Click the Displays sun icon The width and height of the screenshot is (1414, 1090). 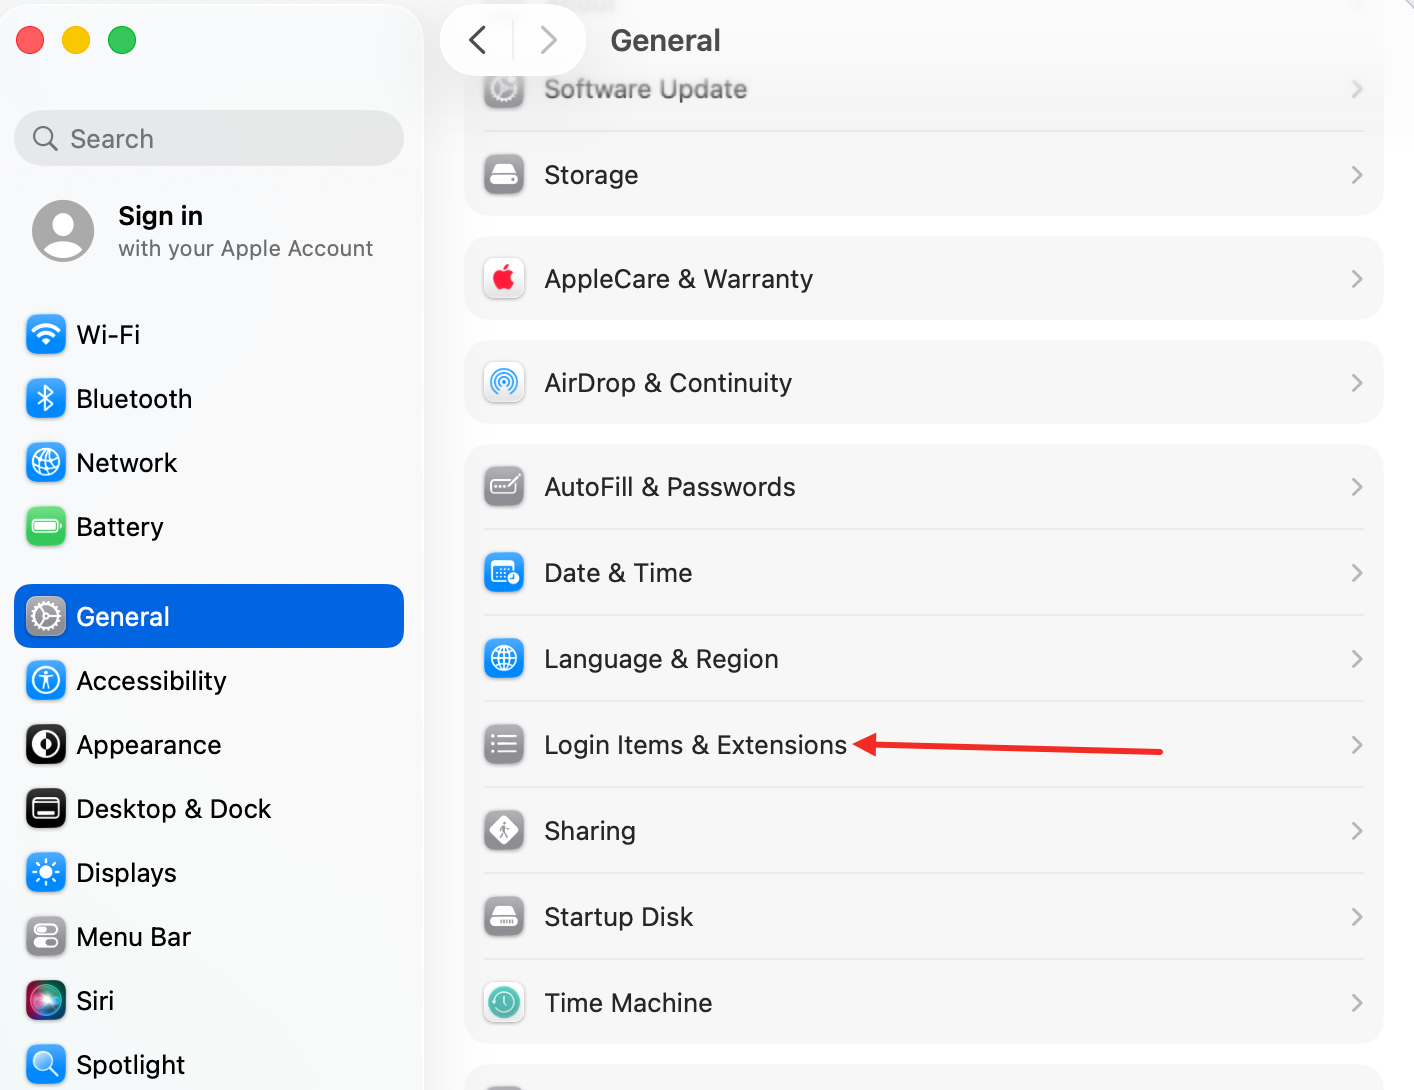coord(46,873)
